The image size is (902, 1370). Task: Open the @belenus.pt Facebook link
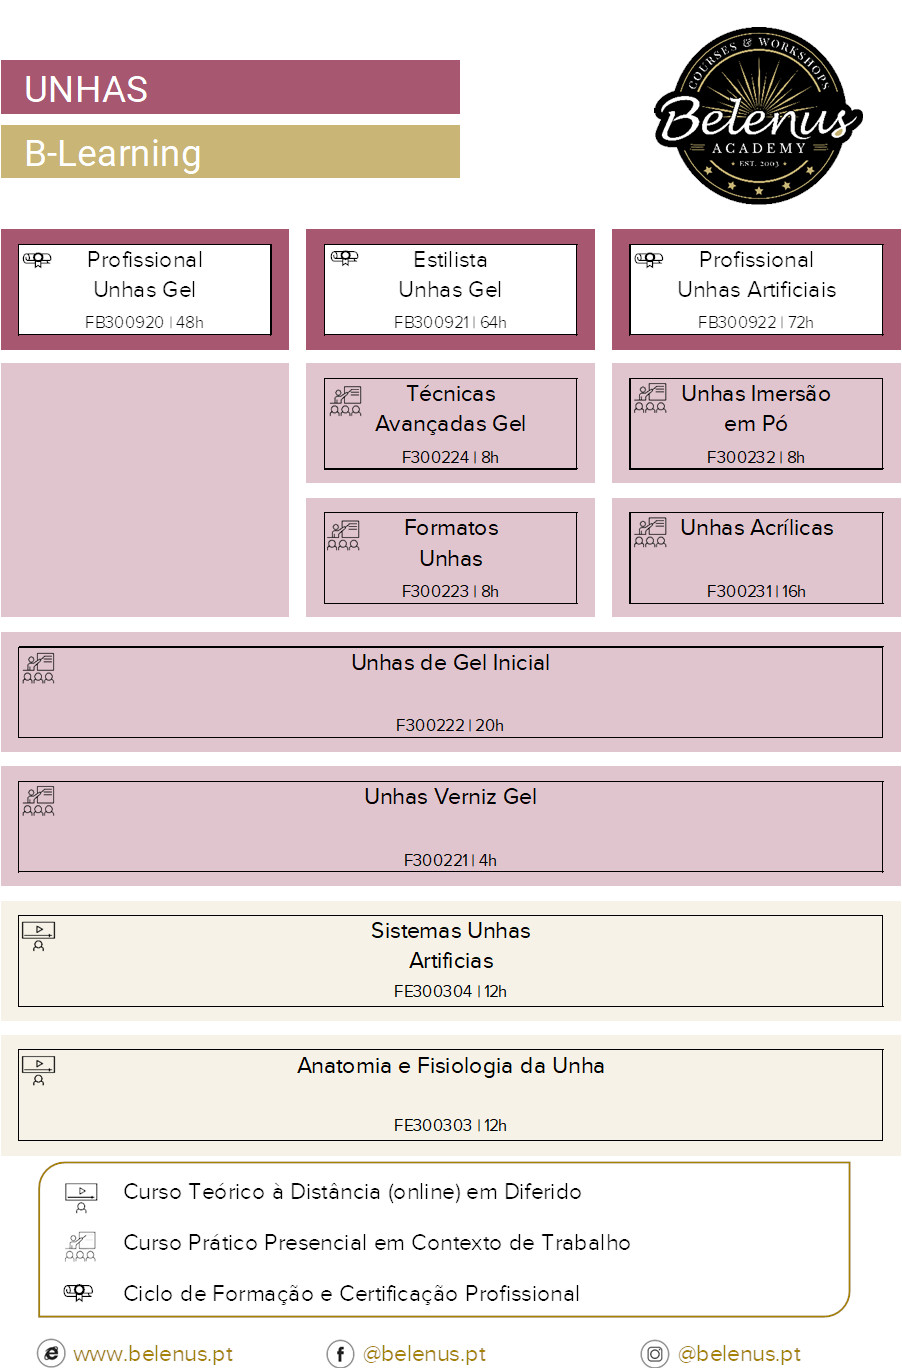pos(424,1354)
